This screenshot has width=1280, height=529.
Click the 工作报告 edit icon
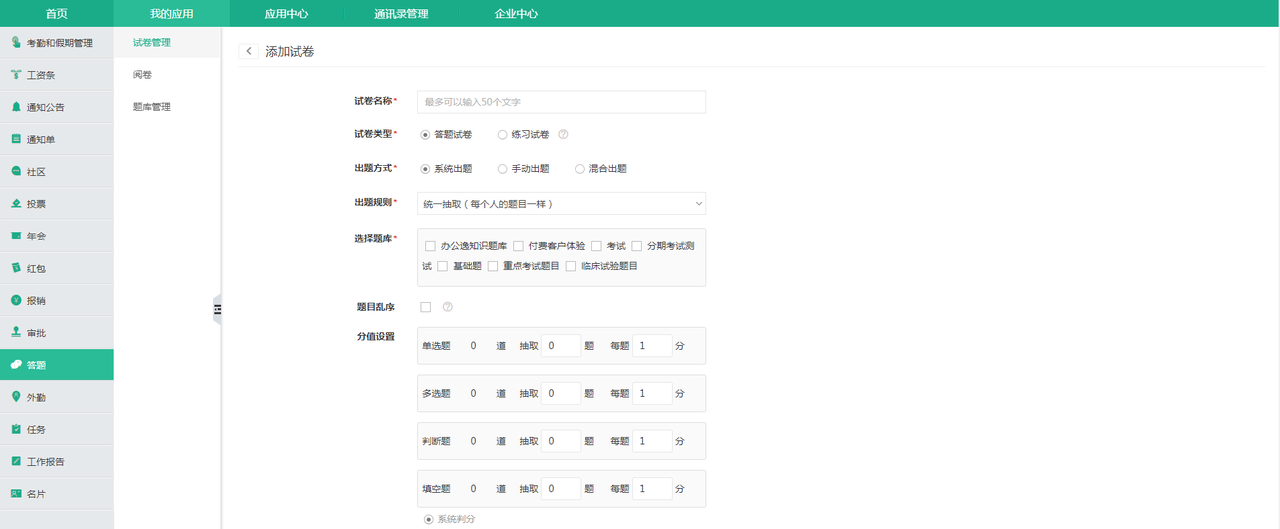16,461
